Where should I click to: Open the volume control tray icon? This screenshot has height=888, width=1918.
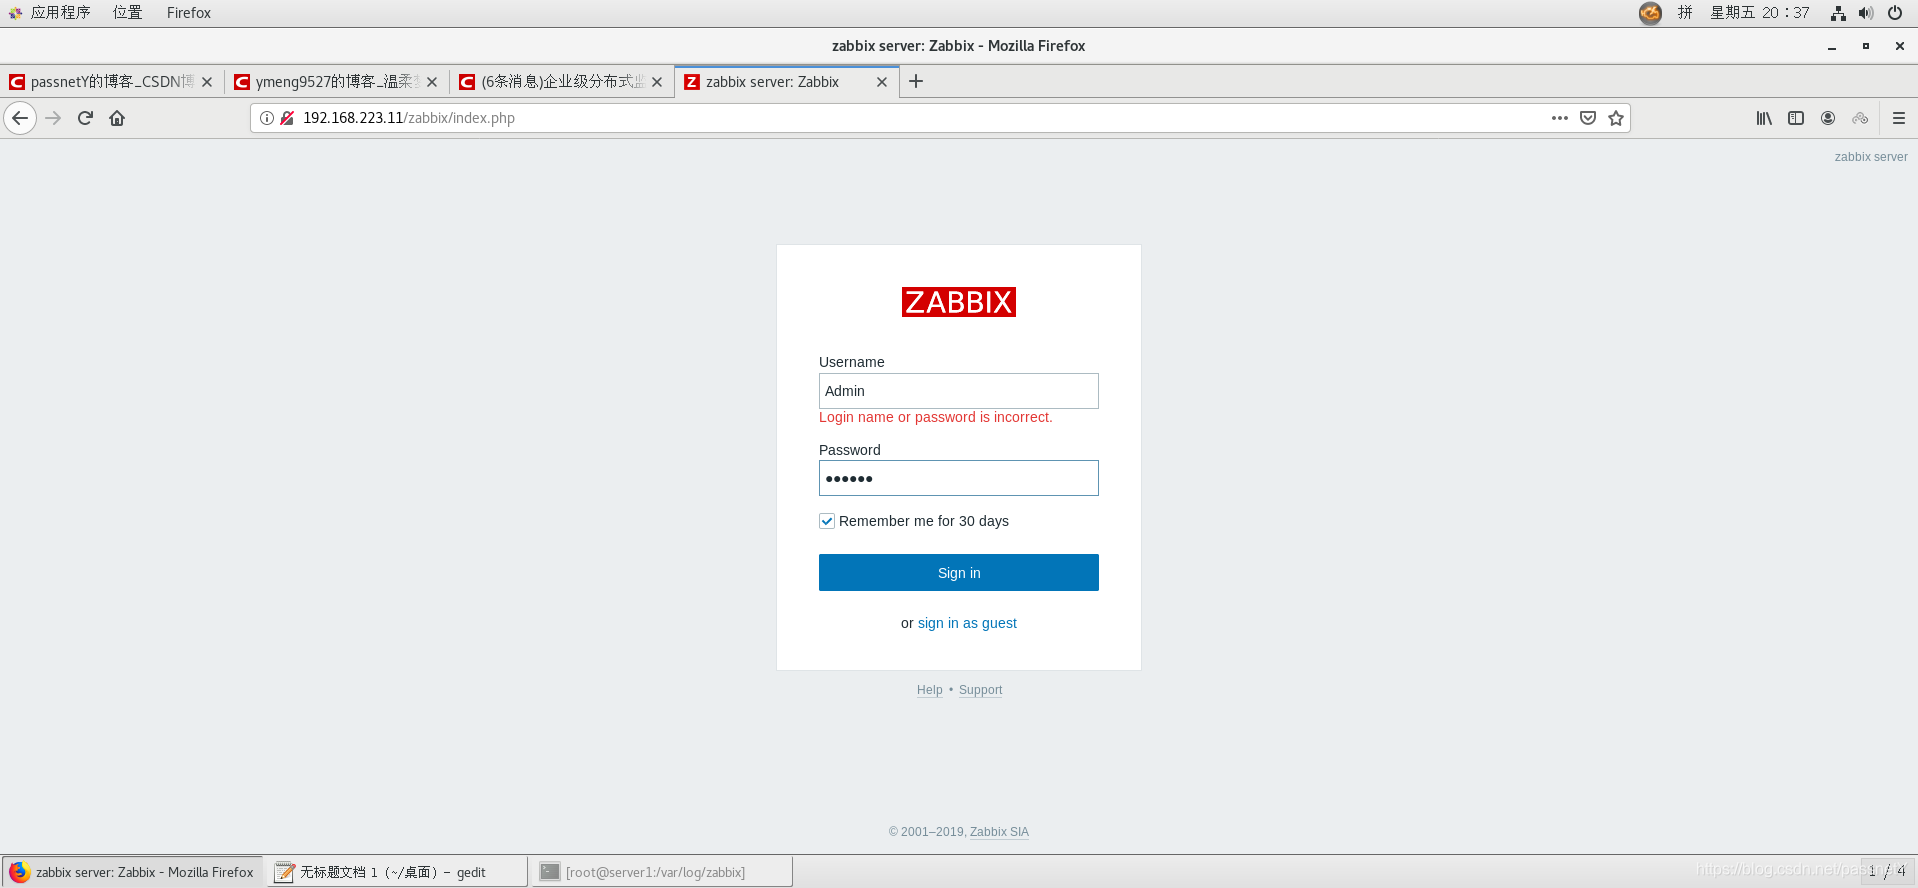tap(1866, 13)
